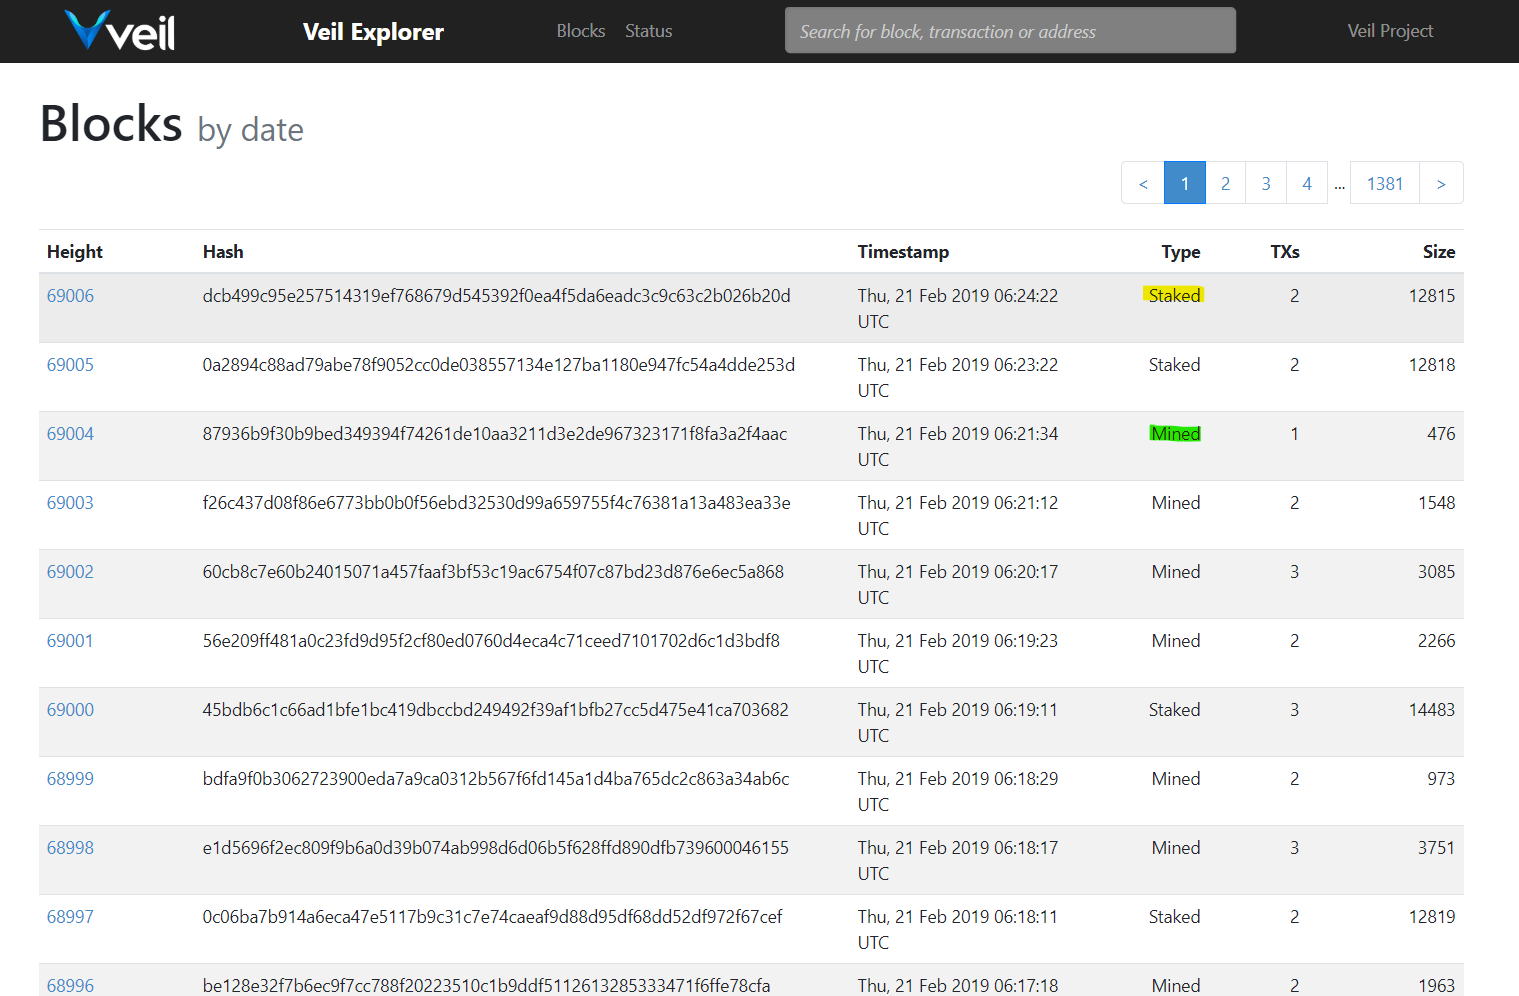The height and width of the screenshot is (996, 1519).
Task: Open the Veil Explorer home link
Action: coord(373,32)
